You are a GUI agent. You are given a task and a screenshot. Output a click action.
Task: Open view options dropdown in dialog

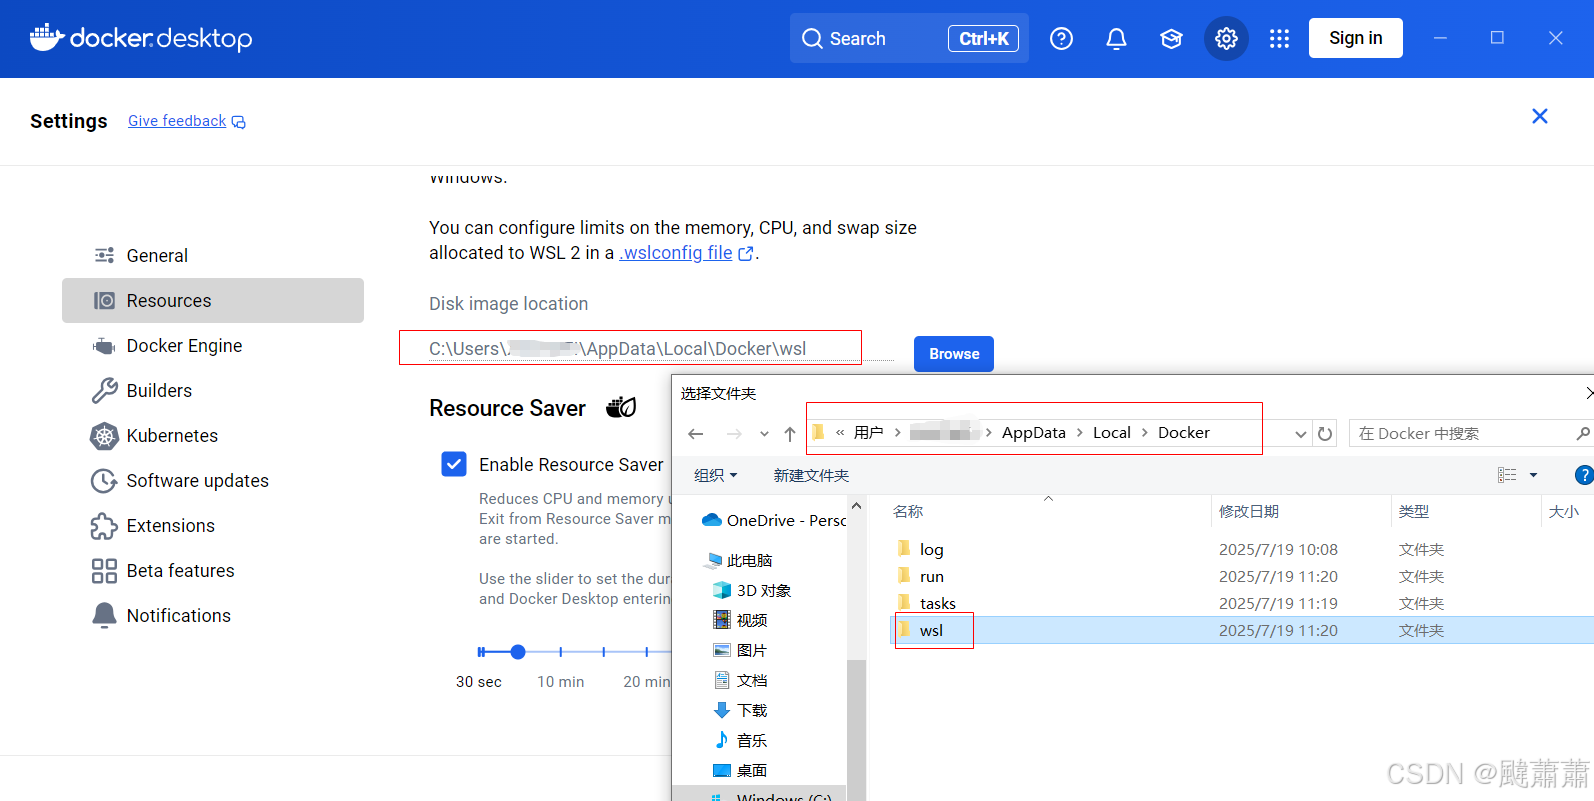click(1533, 475)
